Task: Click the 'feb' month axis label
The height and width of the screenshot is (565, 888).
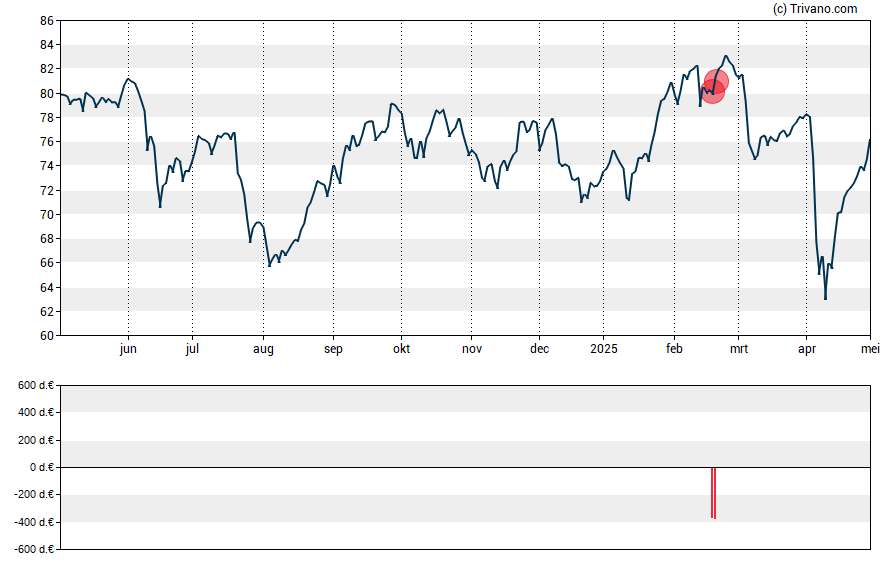Action: pyautogui.click(x=674, y=349)
